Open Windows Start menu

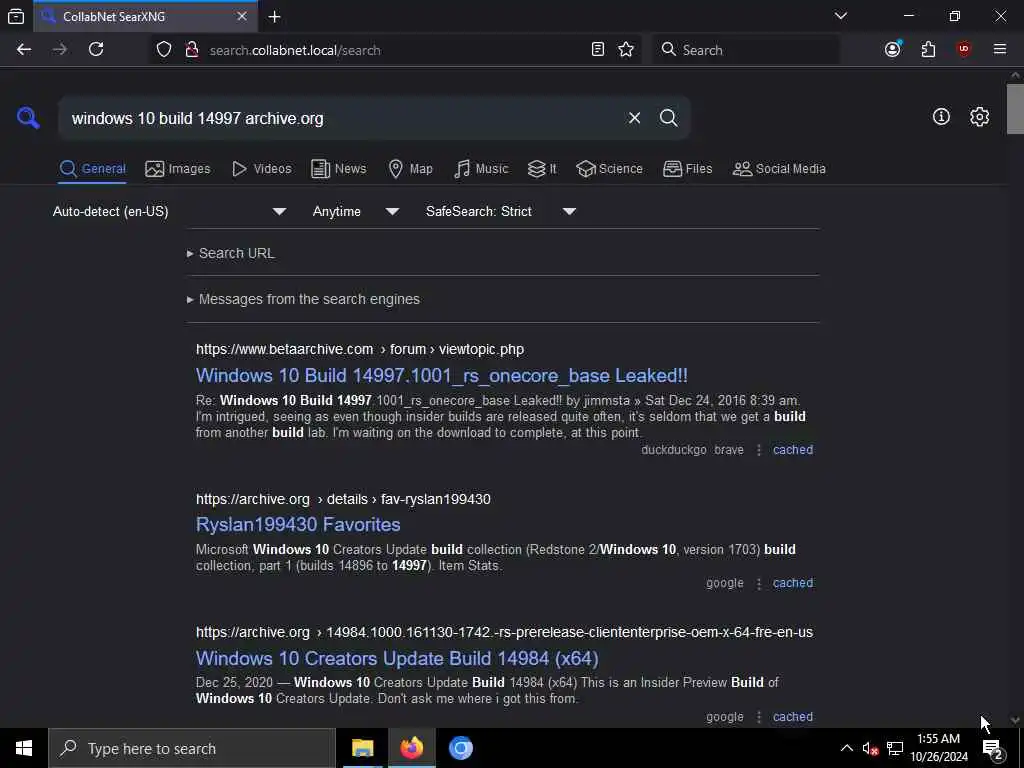pos(24,748)
